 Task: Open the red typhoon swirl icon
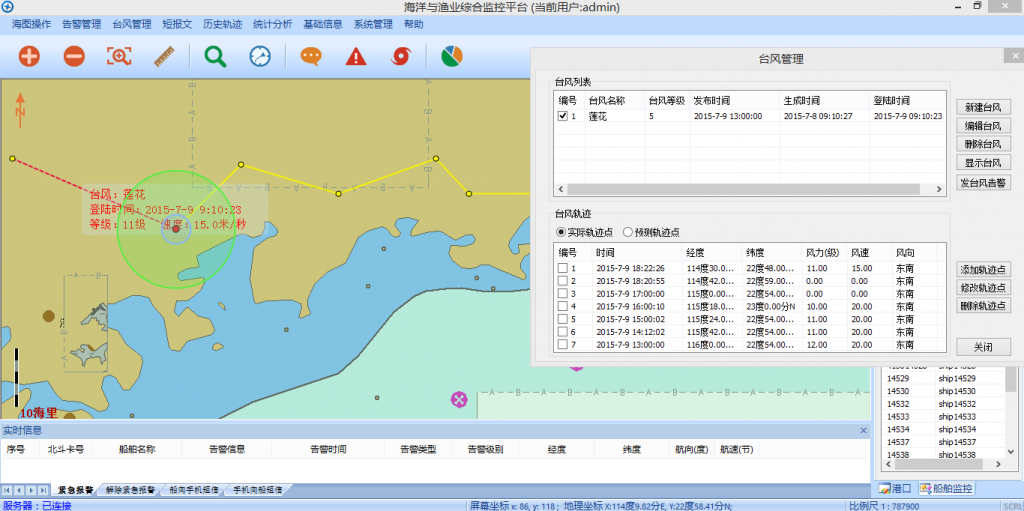(x=401, y=56)
